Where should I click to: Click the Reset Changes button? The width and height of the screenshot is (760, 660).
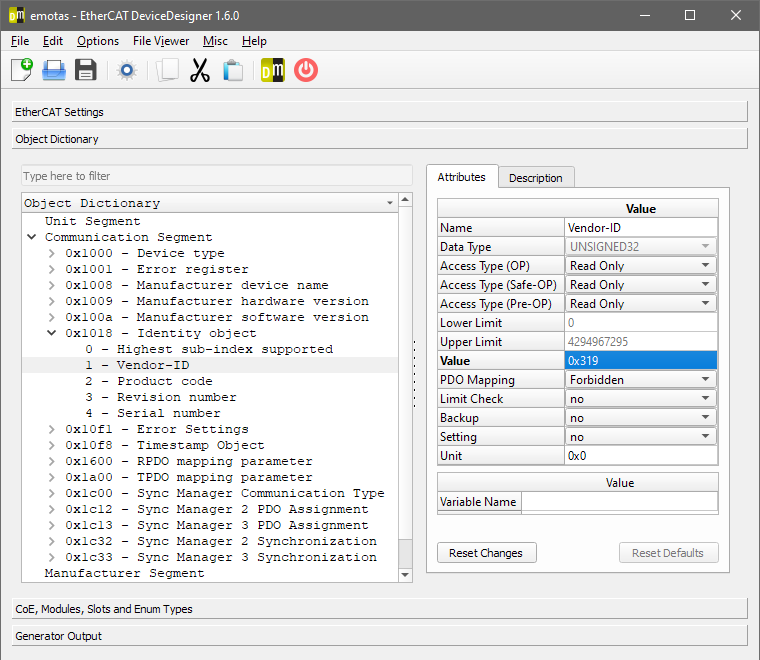486,553
